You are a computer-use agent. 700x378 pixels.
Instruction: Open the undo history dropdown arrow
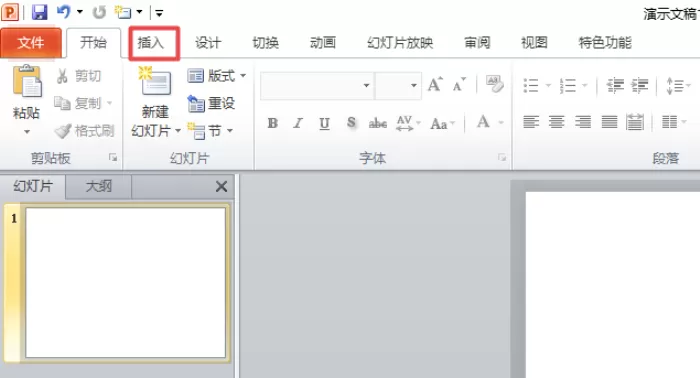click(x=80, y=12)
